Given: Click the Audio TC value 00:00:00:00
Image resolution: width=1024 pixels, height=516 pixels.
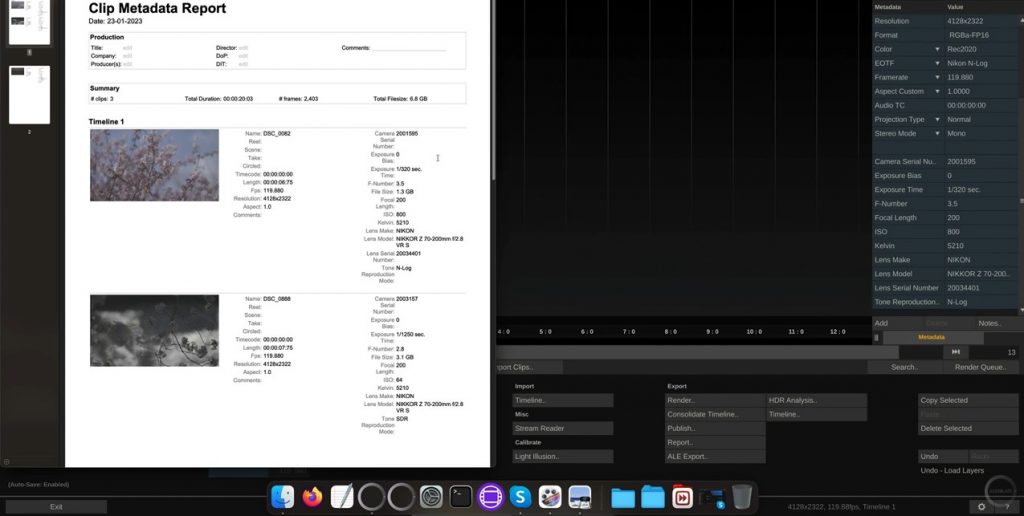Looking at the screenshot, I should click(x=966, y=105).
